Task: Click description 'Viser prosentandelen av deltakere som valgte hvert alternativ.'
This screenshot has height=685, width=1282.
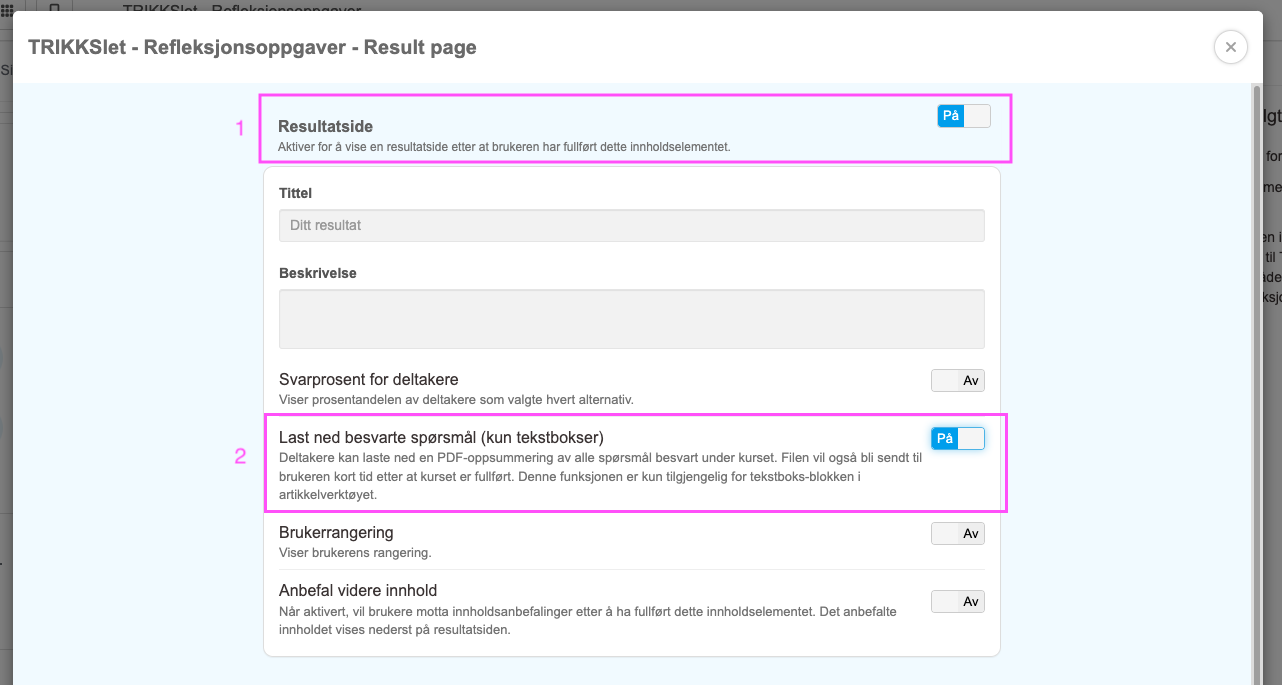Action: (x=457, y=399)
